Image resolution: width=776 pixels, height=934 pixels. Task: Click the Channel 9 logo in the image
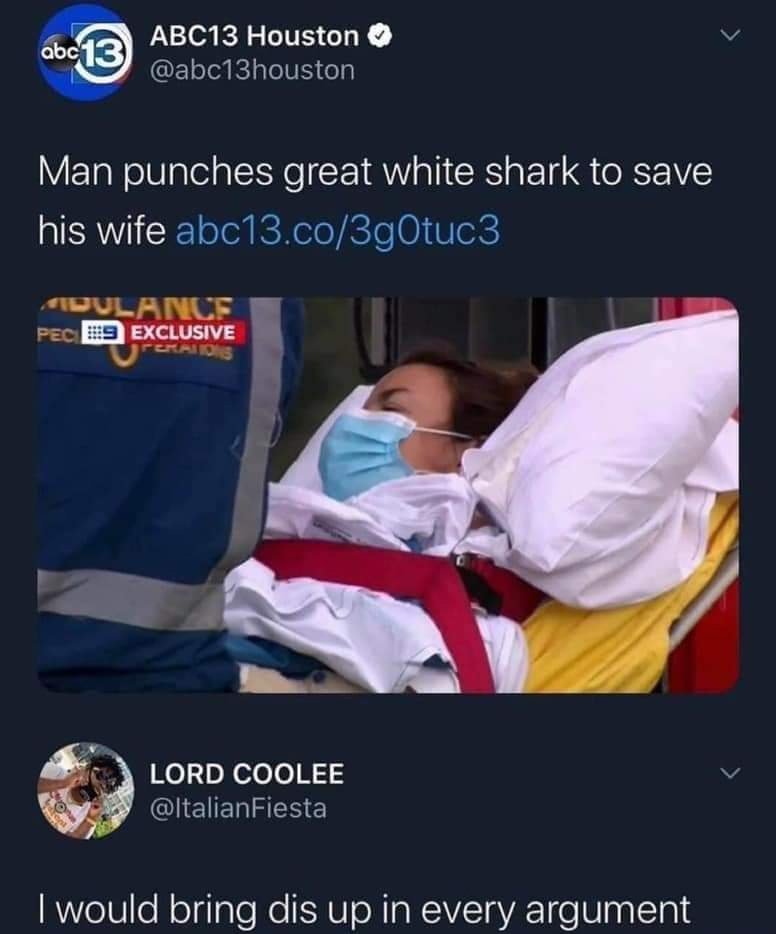pyautogui.click(x=102, y=332)
